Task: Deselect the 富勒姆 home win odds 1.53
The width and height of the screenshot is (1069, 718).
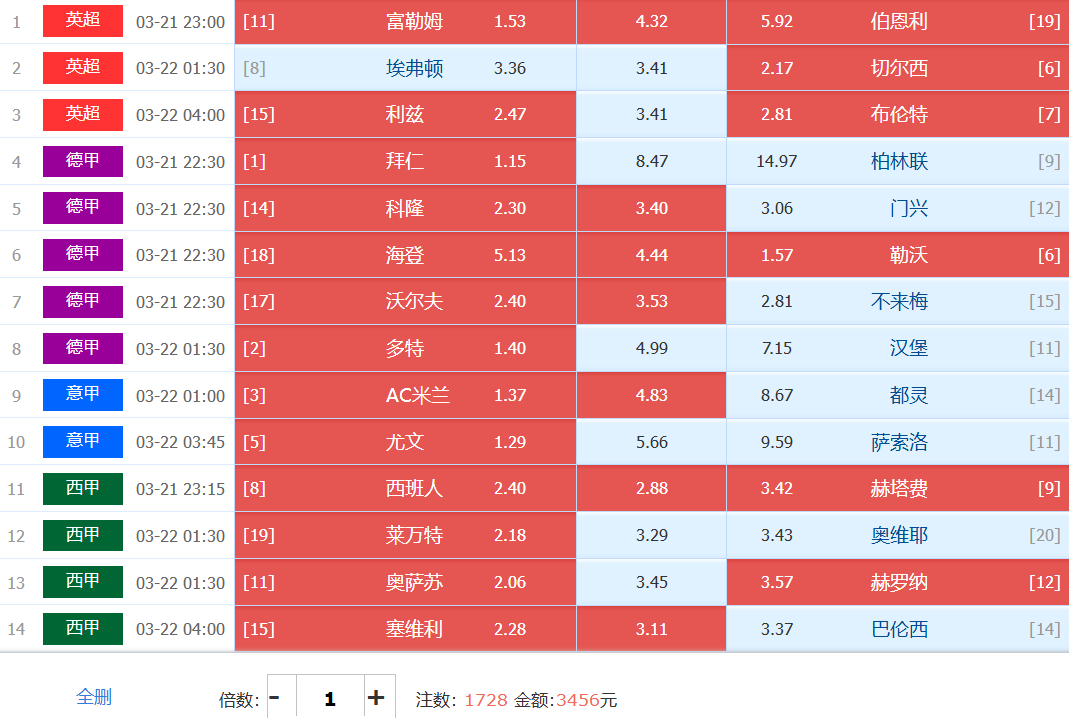Action: click(x=405, y=21)
